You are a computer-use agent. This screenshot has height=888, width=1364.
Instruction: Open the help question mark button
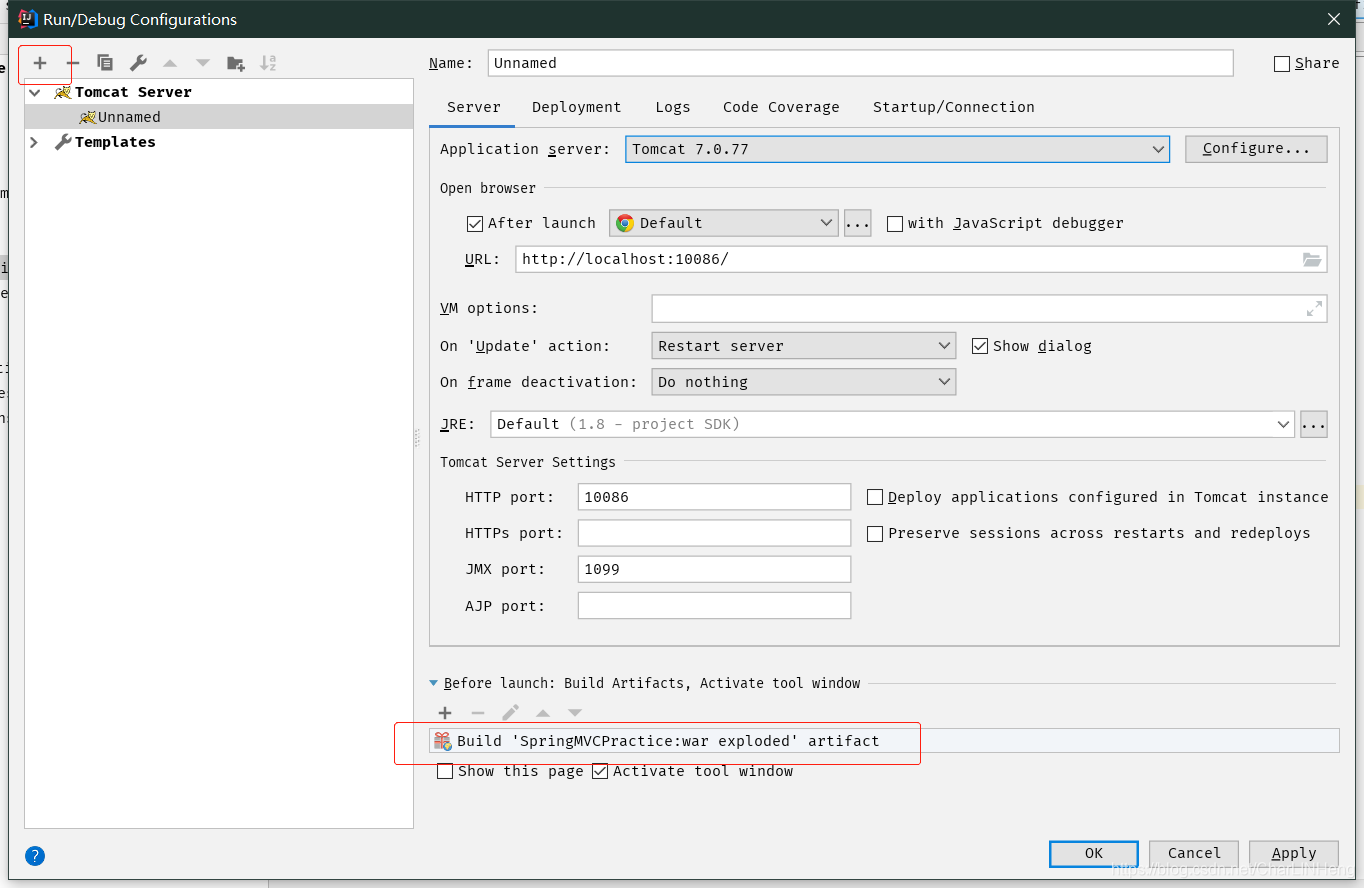pos(35,856)
